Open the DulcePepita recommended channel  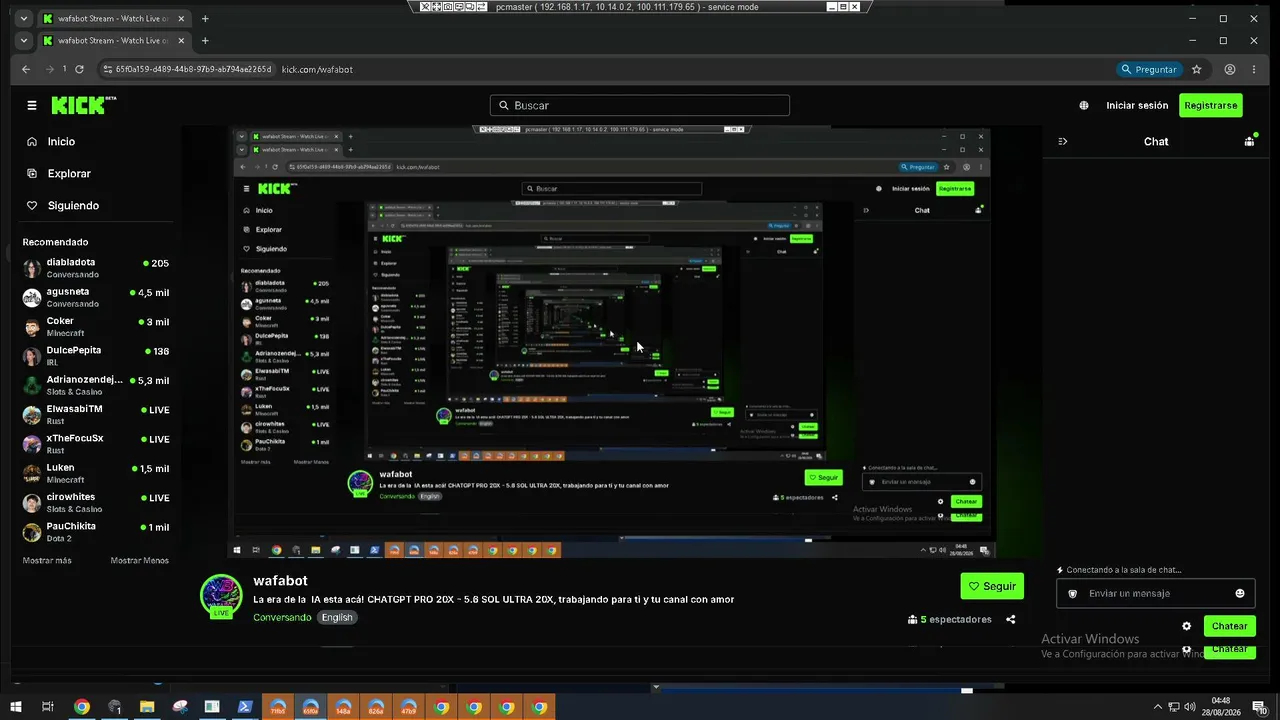[97, 356]
